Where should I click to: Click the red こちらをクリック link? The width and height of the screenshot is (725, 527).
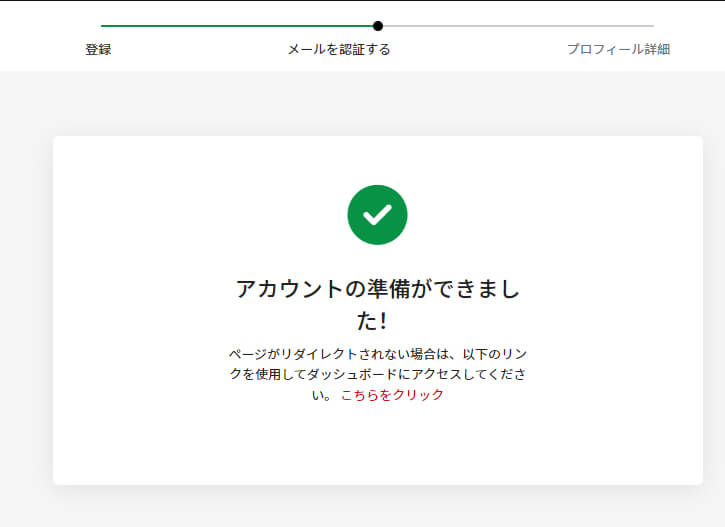[392, 395]
